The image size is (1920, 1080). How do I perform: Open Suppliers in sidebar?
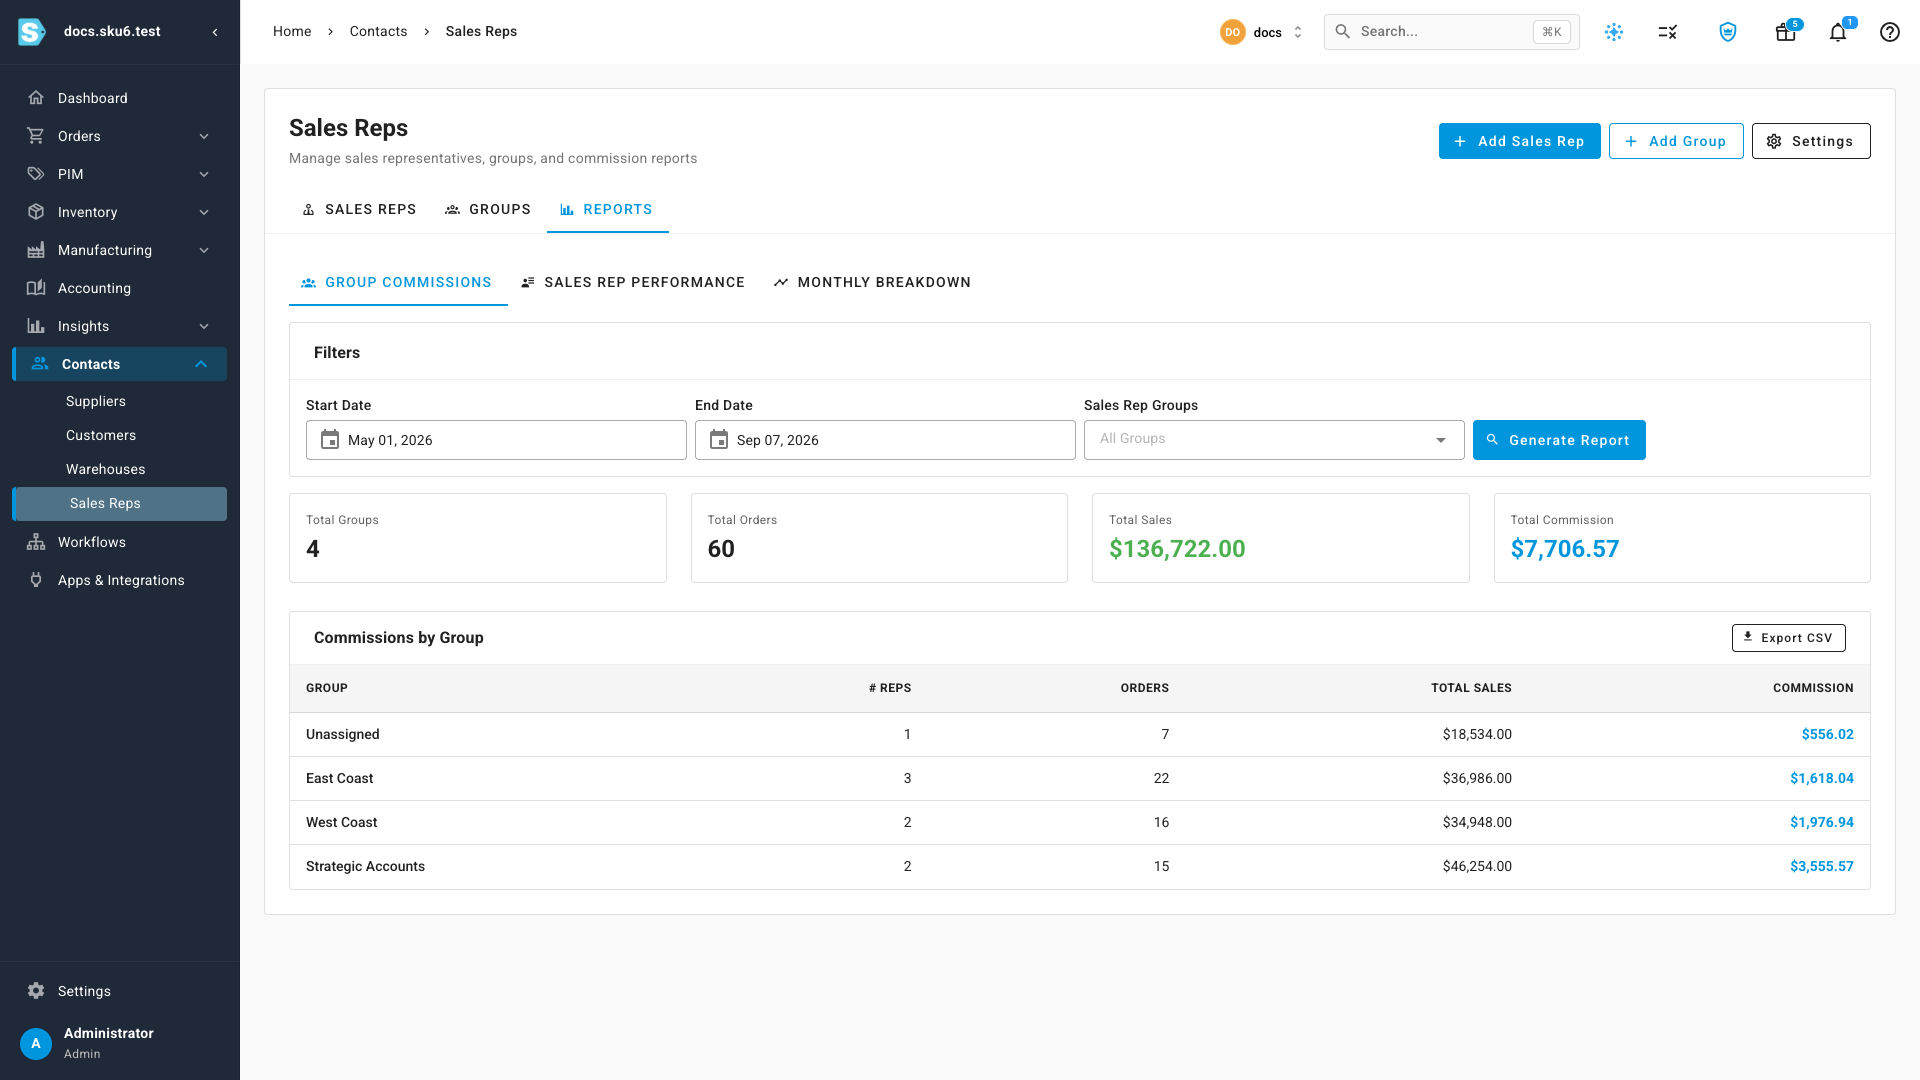96,401
